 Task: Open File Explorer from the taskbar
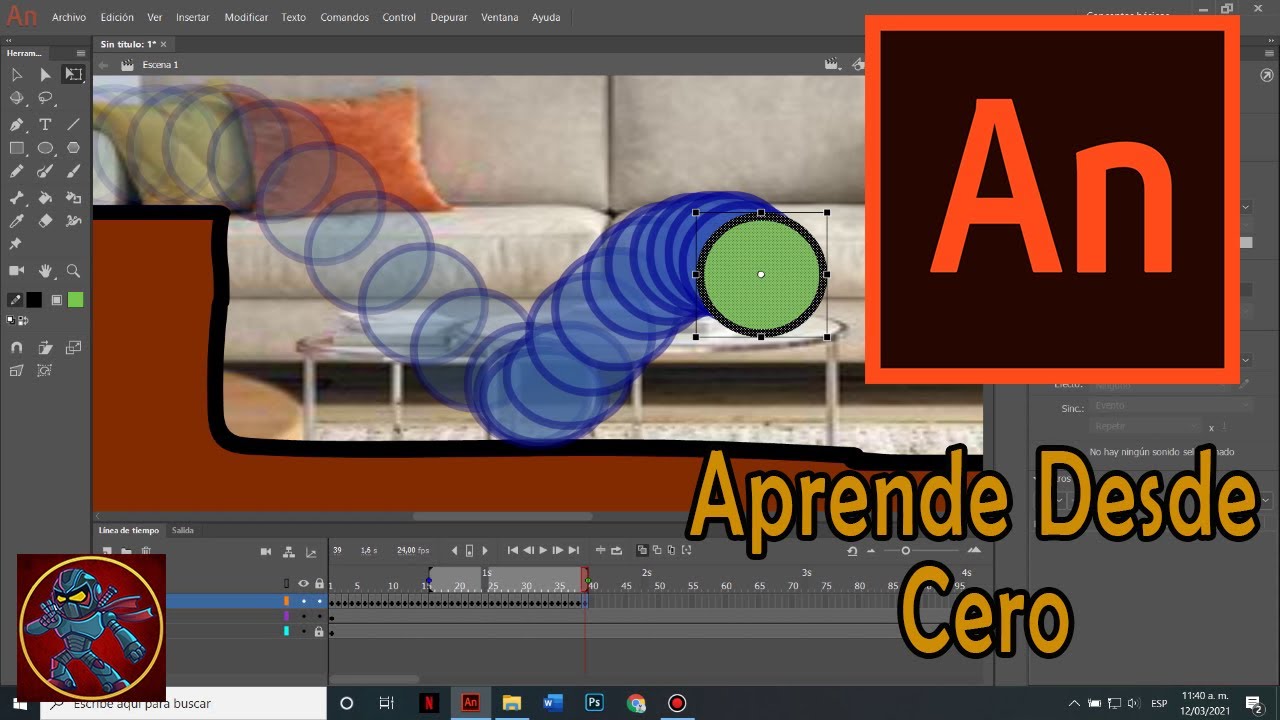(x=512, y=703)
